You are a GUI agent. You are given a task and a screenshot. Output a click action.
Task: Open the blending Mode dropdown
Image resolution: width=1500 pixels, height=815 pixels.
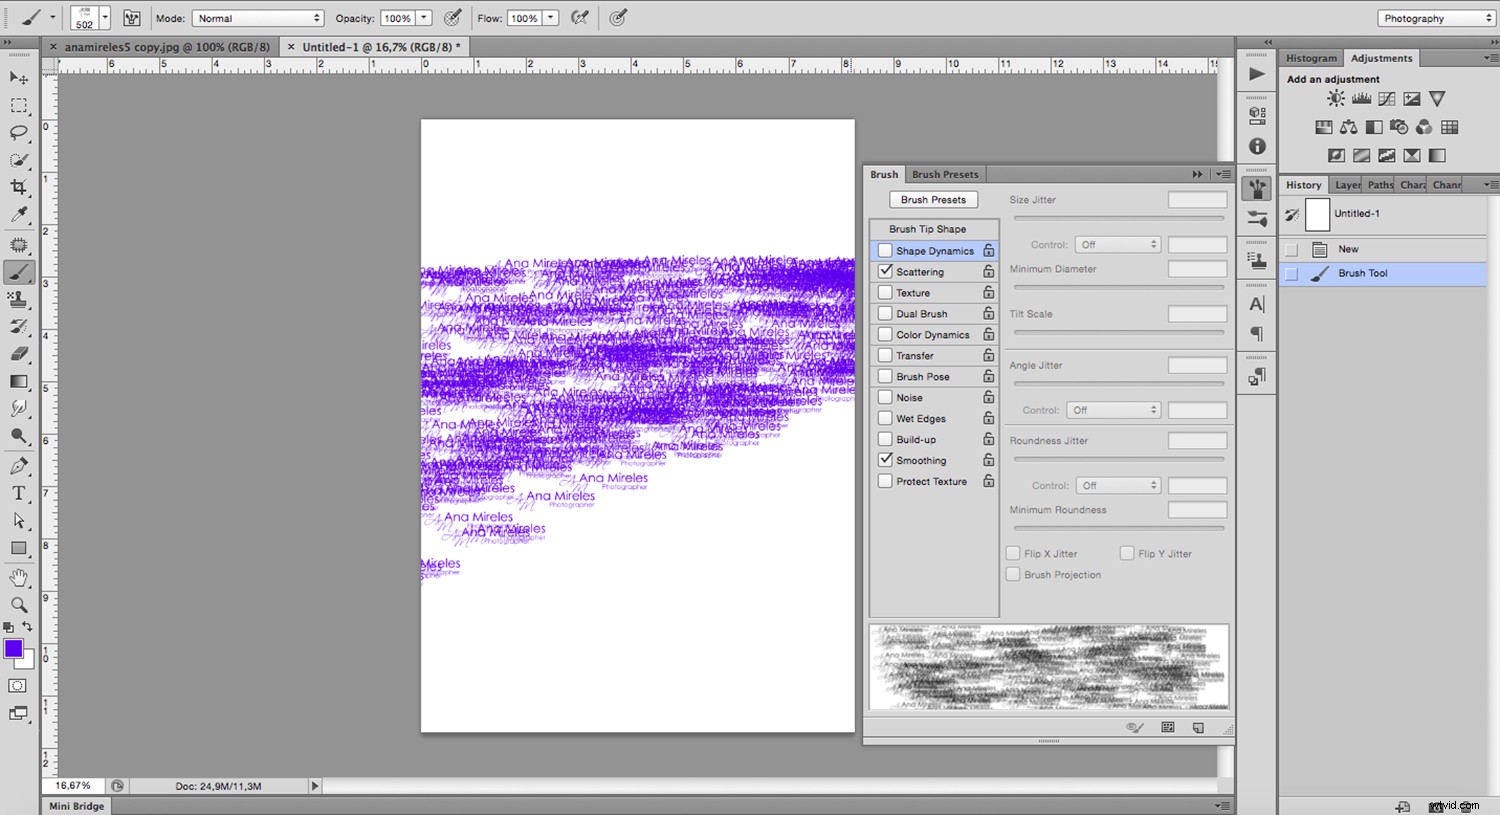tap(258, 17)
